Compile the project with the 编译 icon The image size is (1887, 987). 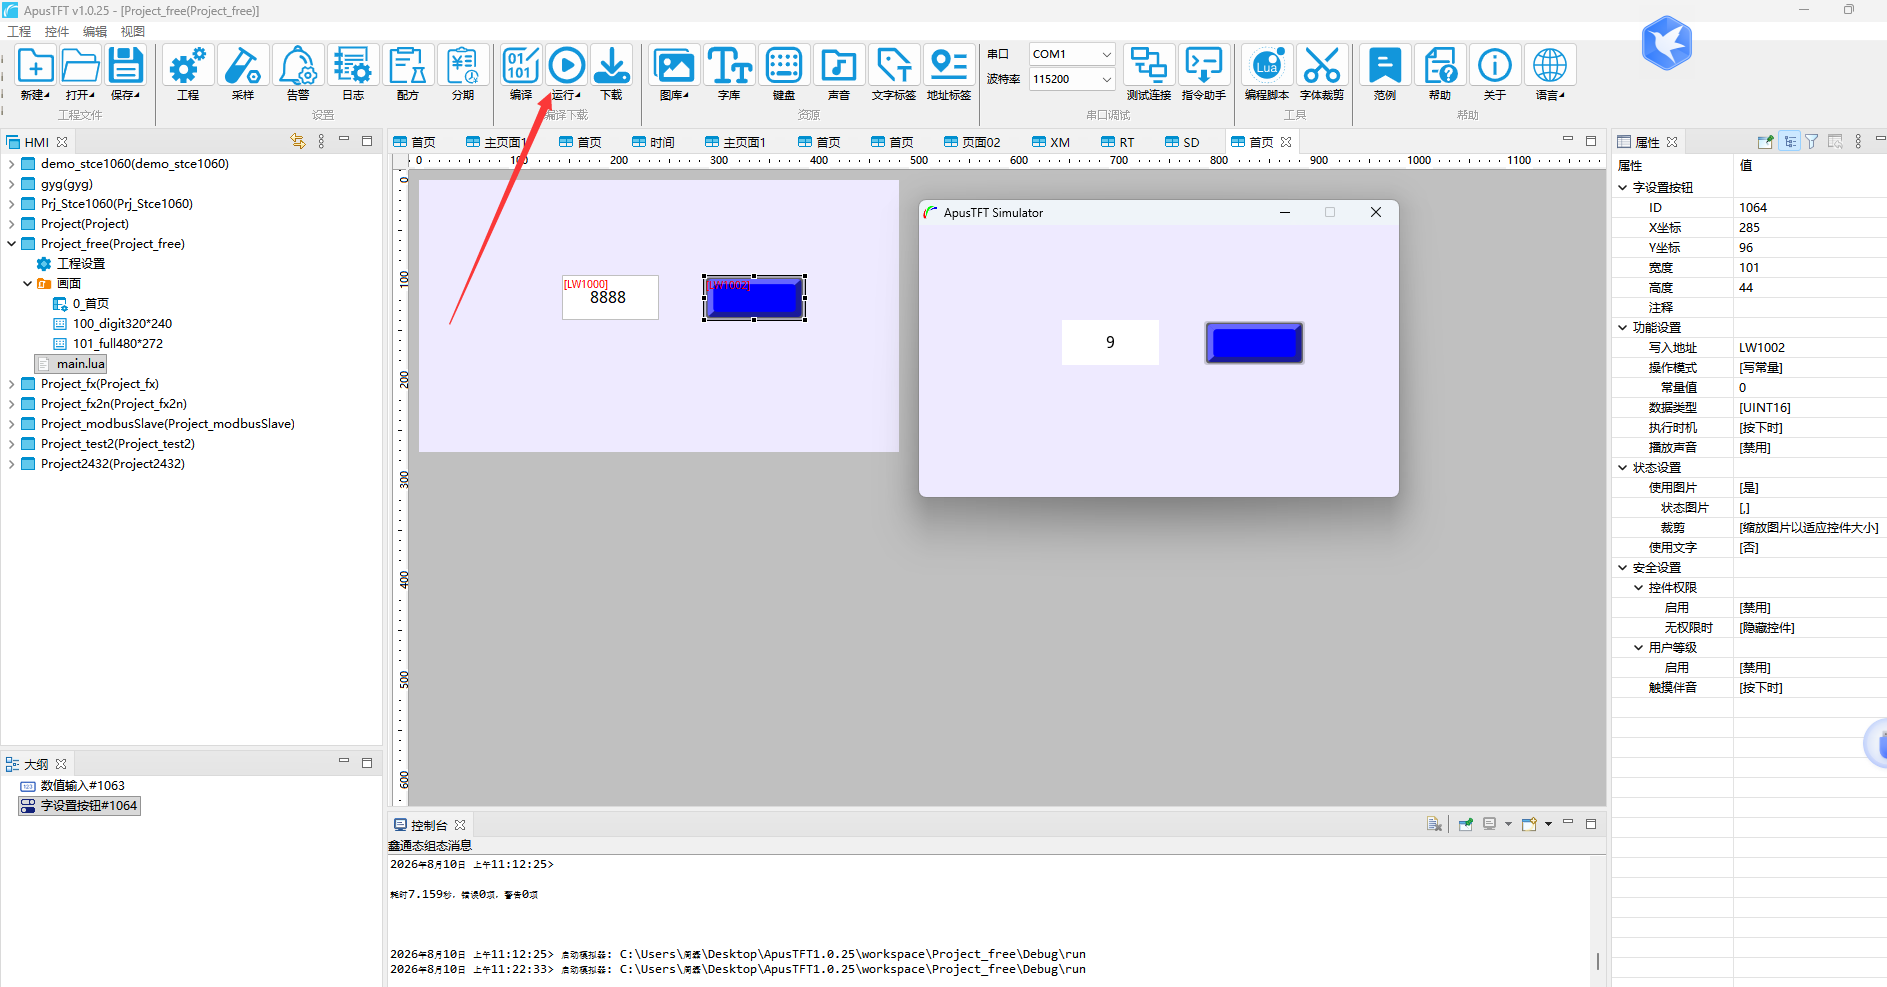(521, 66)
